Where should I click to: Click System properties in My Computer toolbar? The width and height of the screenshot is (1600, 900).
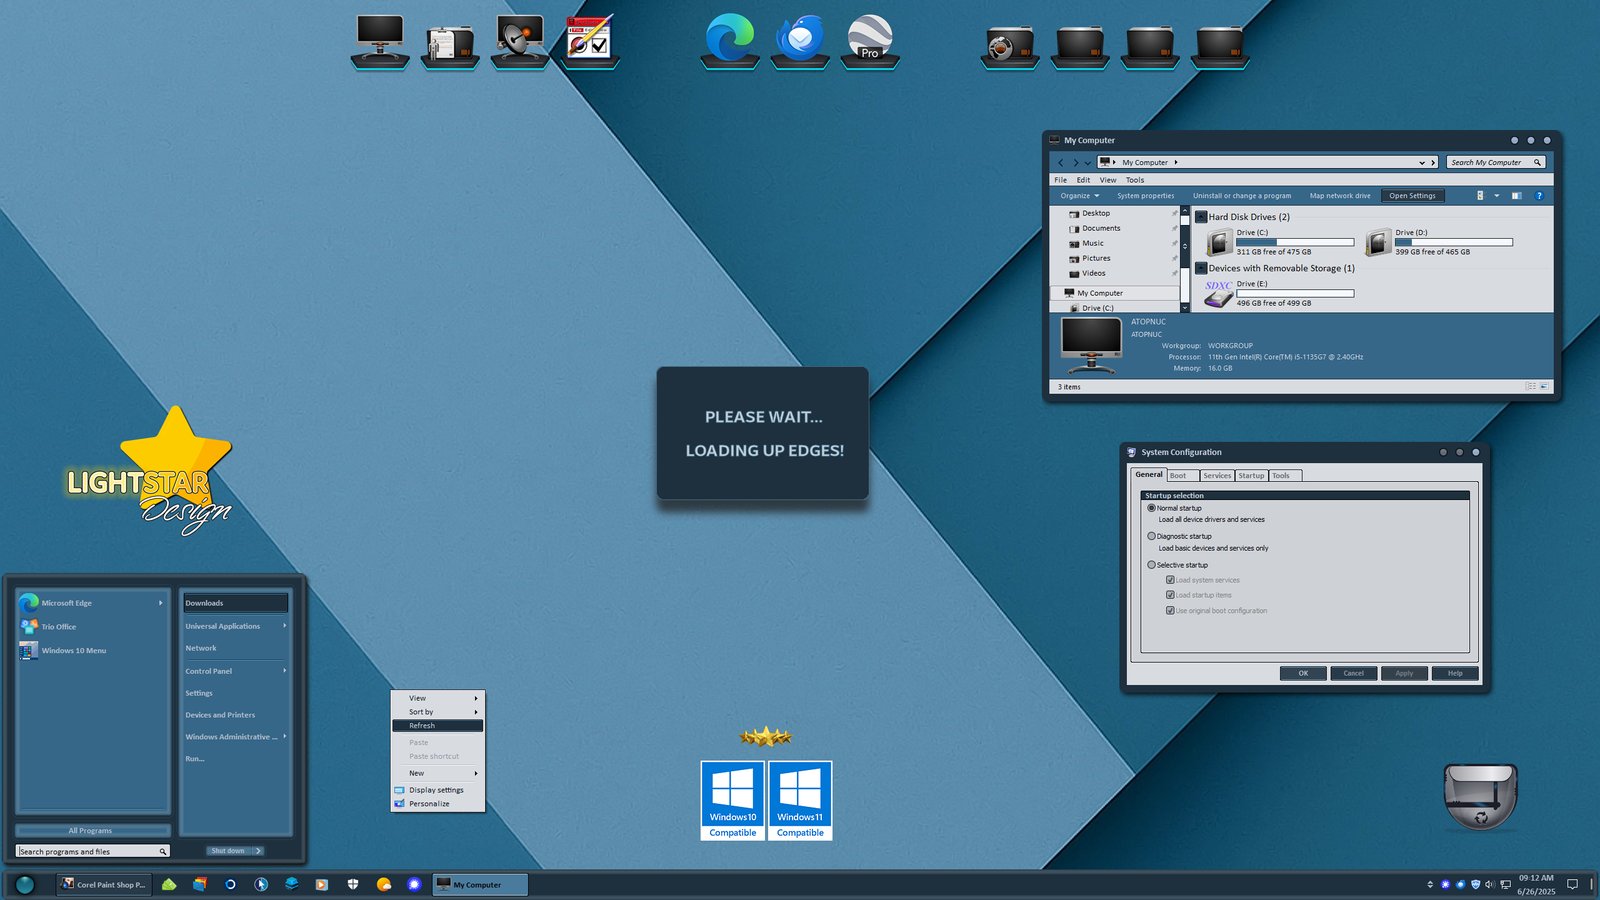click(x=1146, y=196)
